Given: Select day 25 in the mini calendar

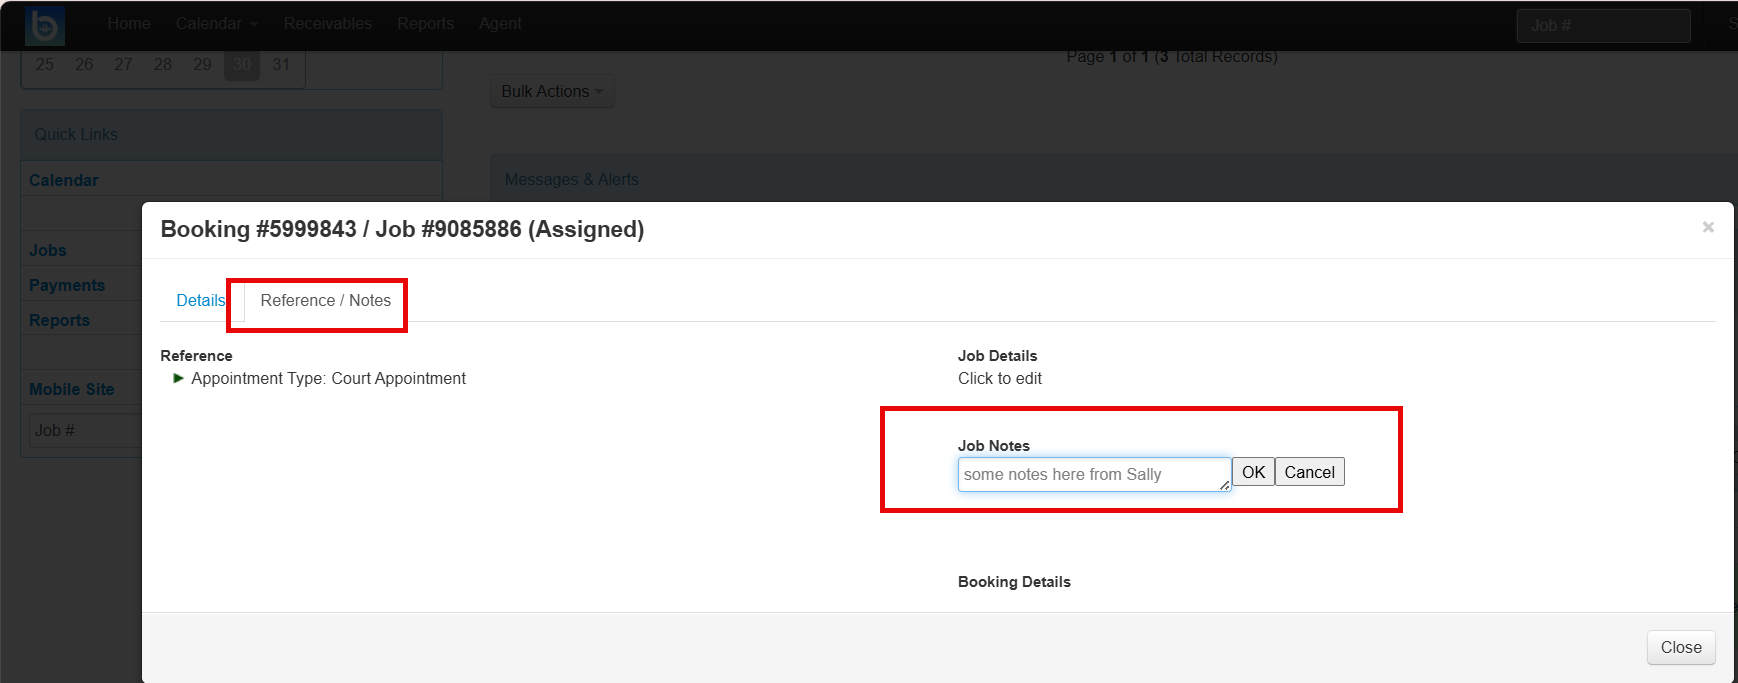Looking at the screenshot, I should (x=45, y=64).
